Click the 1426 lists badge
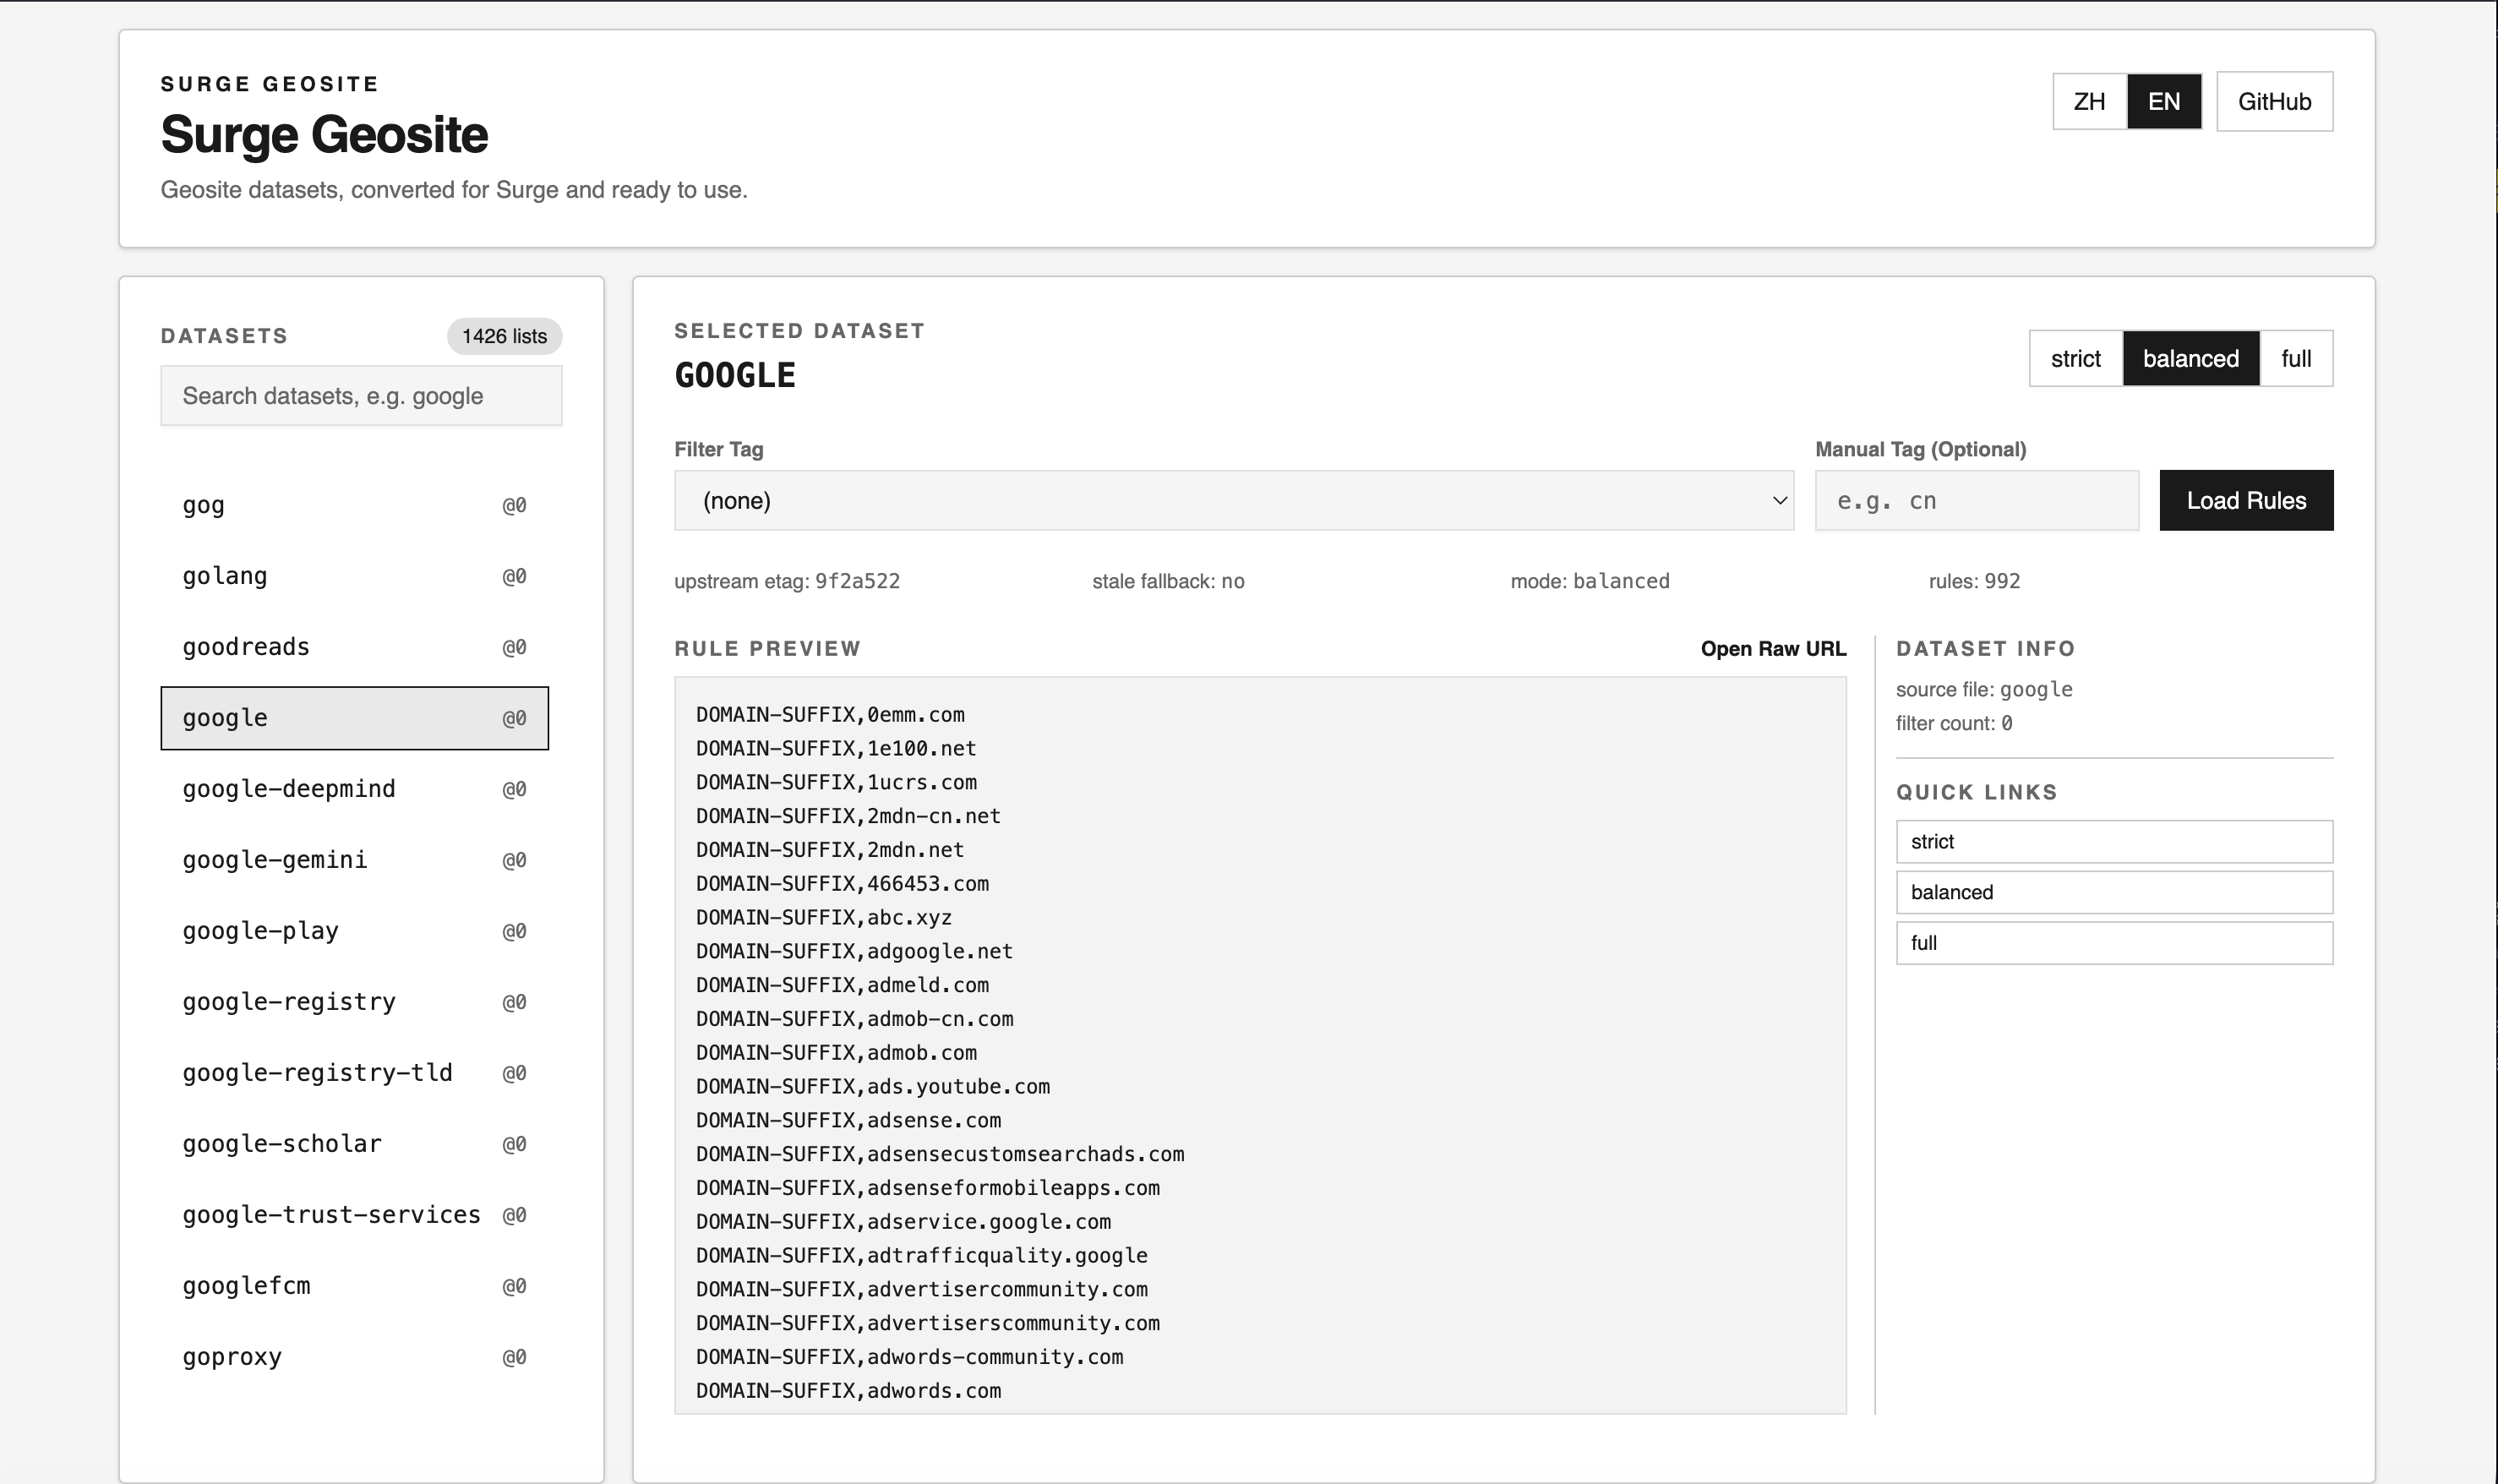Screen dimensions: 2498x1484 pyautogui.click(x=504, y=336)
